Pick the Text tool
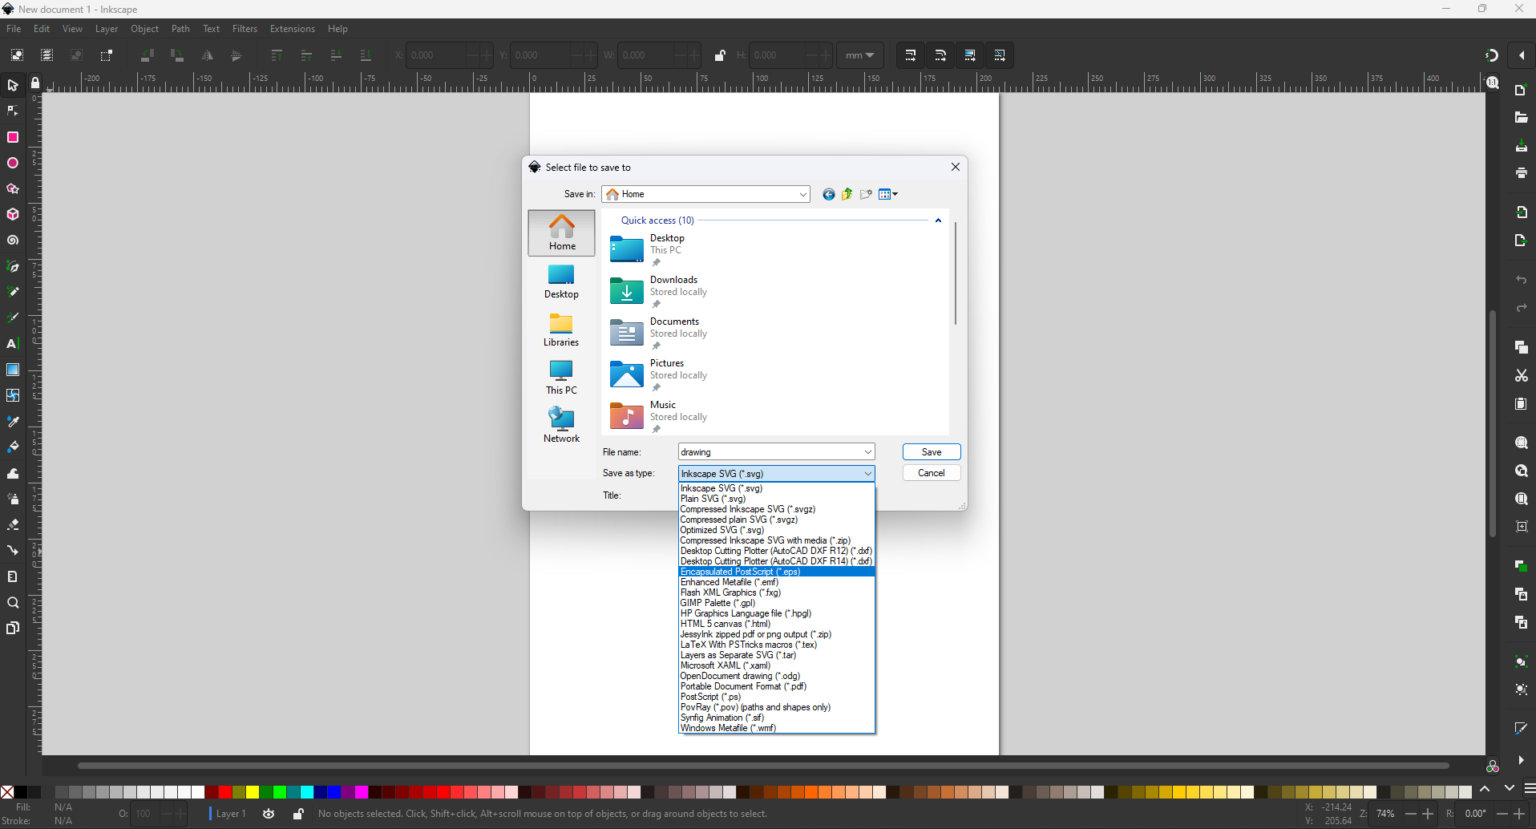Viewport: 1536px width, 829px height. [12, 344]
